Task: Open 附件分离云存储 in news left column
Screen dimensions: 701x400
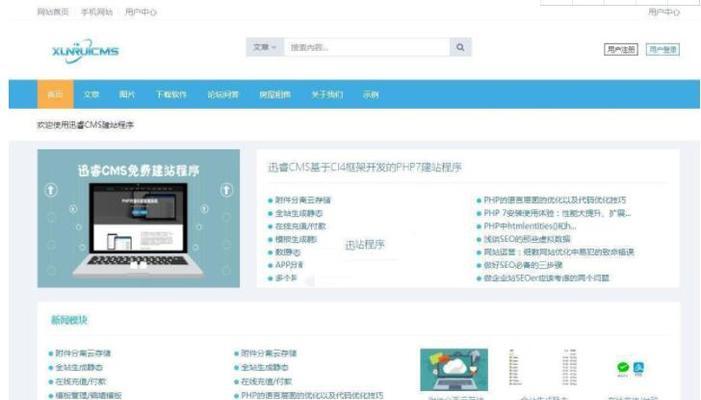Action: 83,353
